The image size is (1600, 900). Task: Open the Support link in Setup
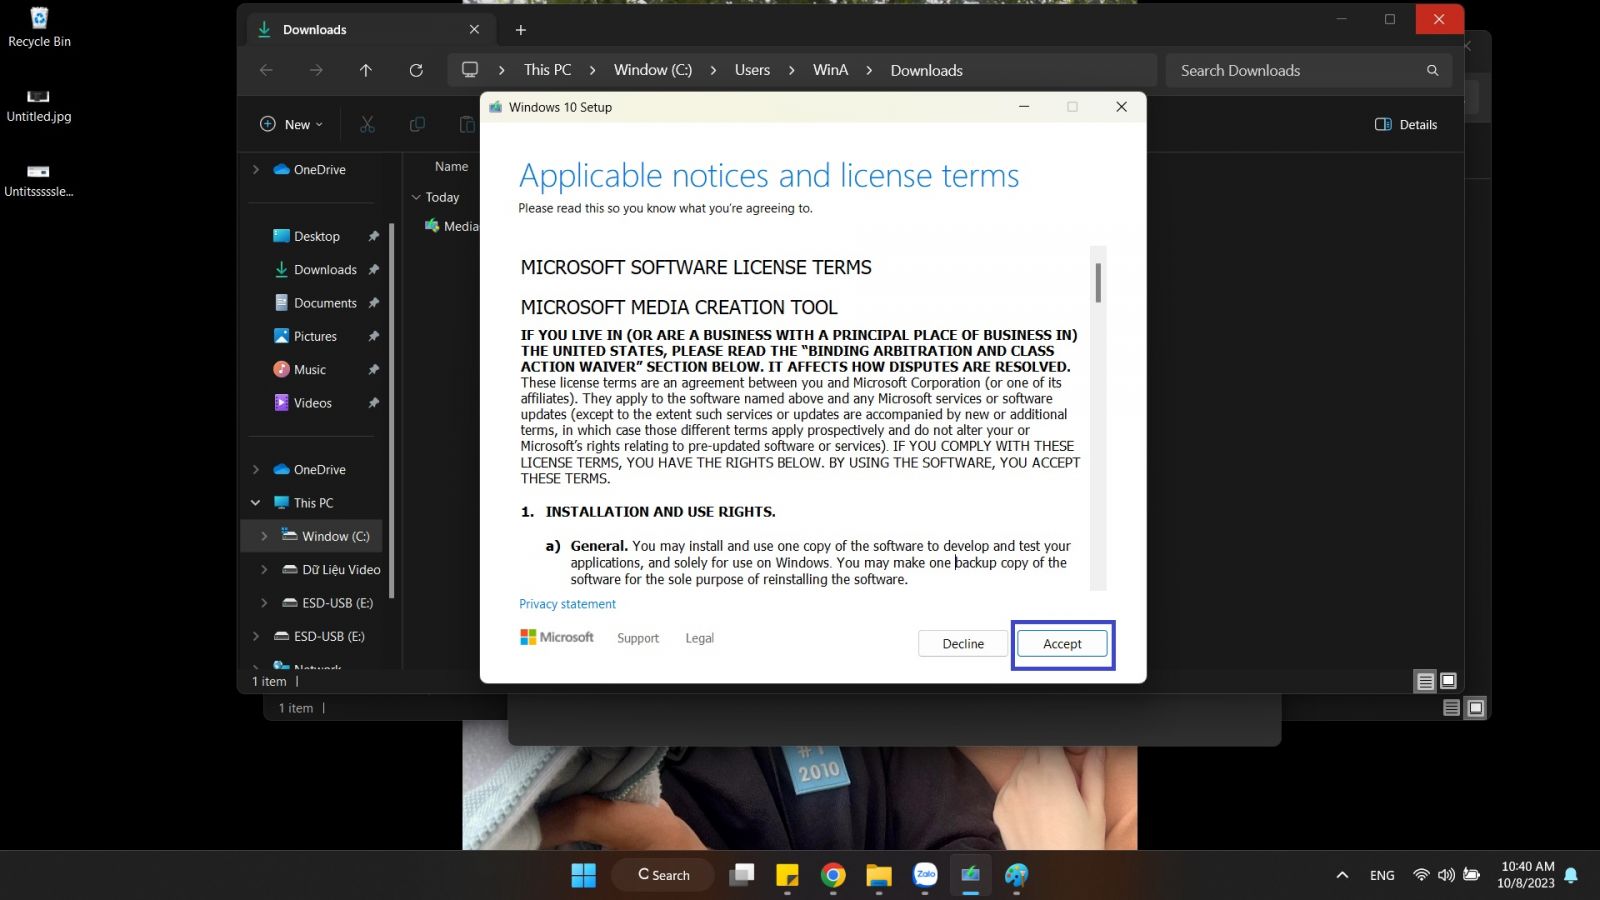point(638,638)
